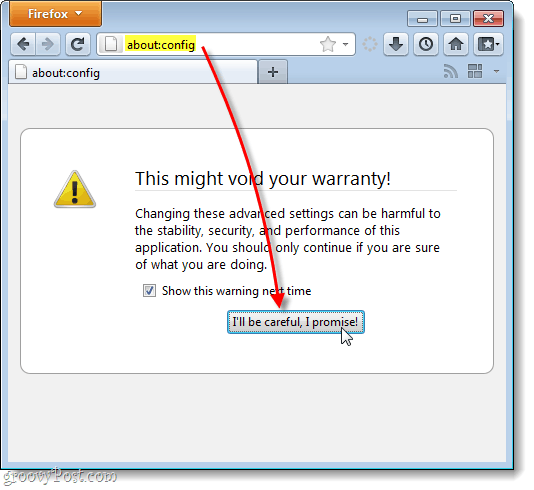This screenshot has width=534, height=490.
Task: Go back using the back arrow
Action: [x=23, y=44]
